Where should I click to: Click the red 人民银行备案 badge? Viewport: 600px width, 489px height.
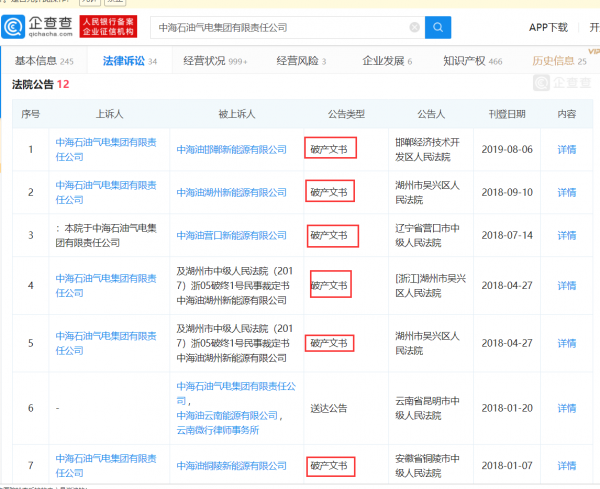(x=108, y=27)
